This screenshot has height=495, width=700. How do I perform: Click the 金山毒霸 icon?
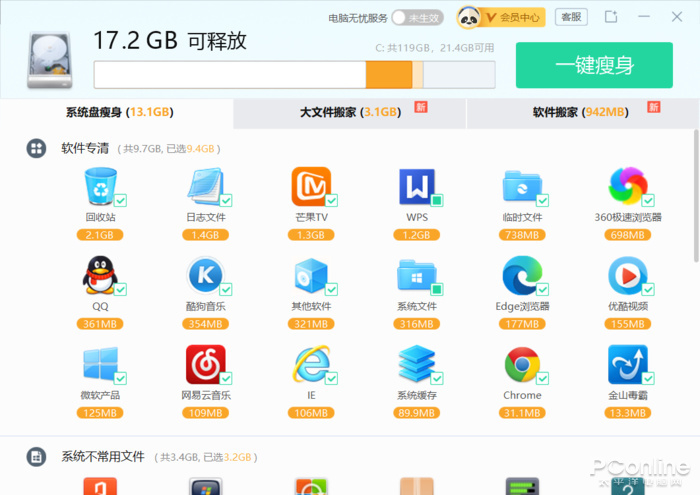[628, 364]
